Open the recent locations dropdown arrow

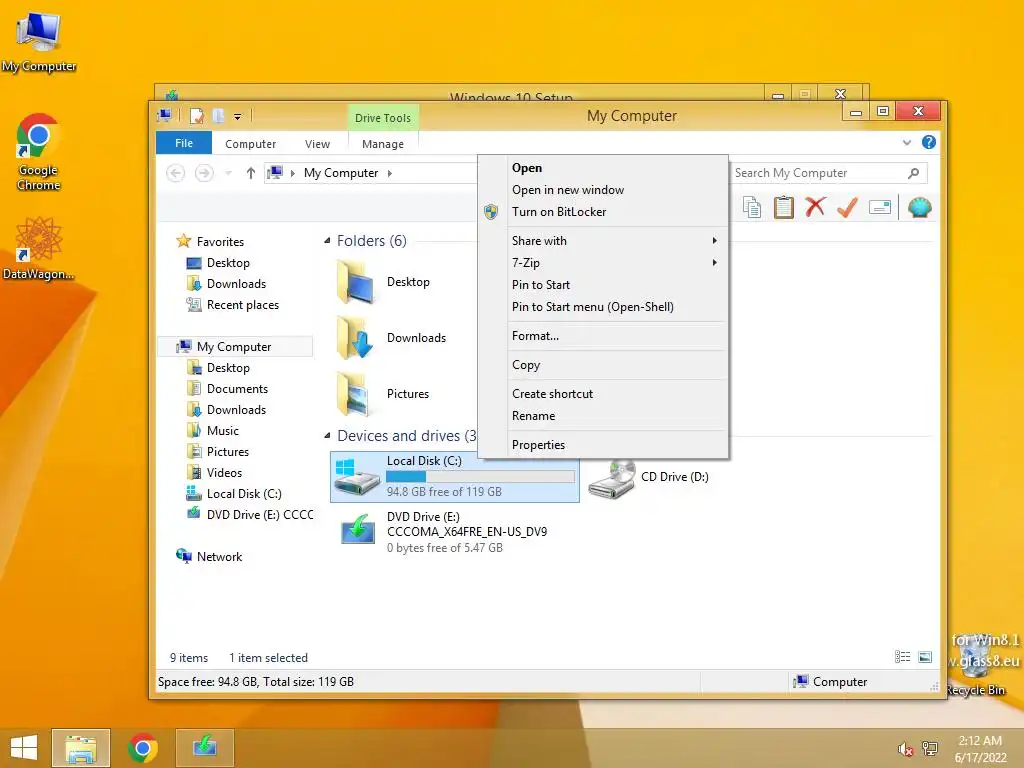228,173
